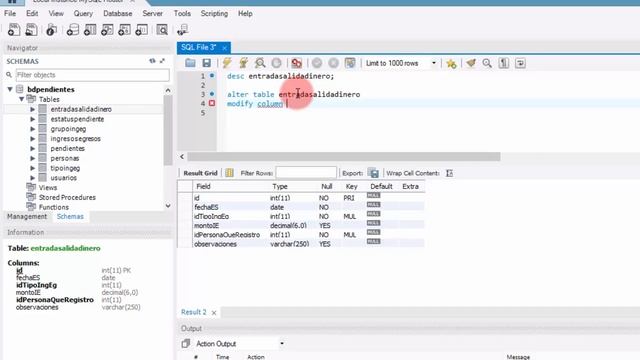Expand the grupoingeg table
The height and width of the screenshot is (360, 640).
coord(33,129)
